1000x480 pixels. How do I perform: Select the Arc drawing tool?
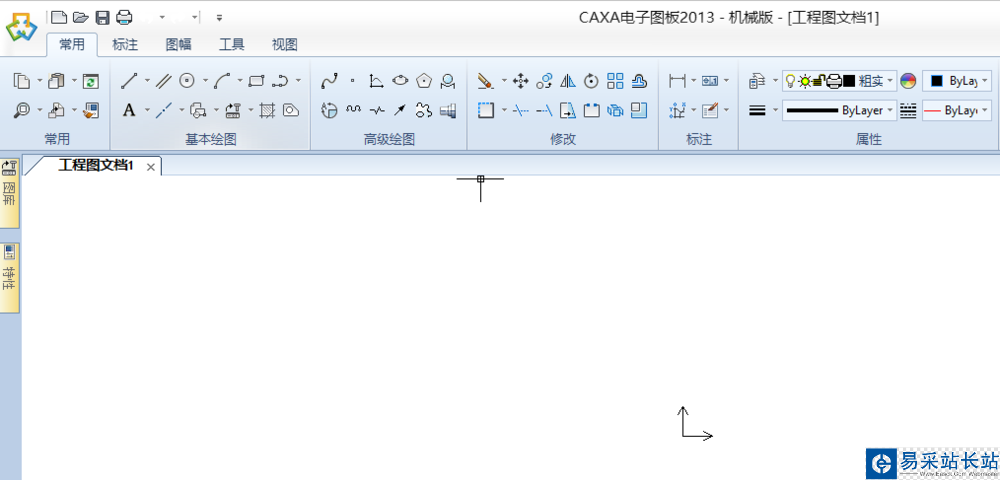coord(222,81)
